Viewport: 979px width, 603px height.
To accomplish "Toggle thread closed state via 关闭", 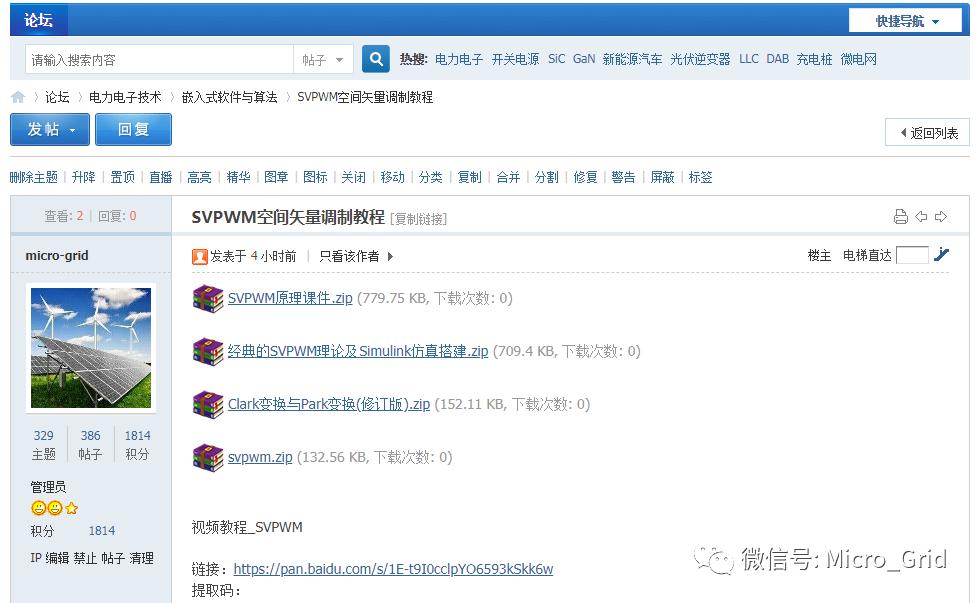I will click(353, 176).
